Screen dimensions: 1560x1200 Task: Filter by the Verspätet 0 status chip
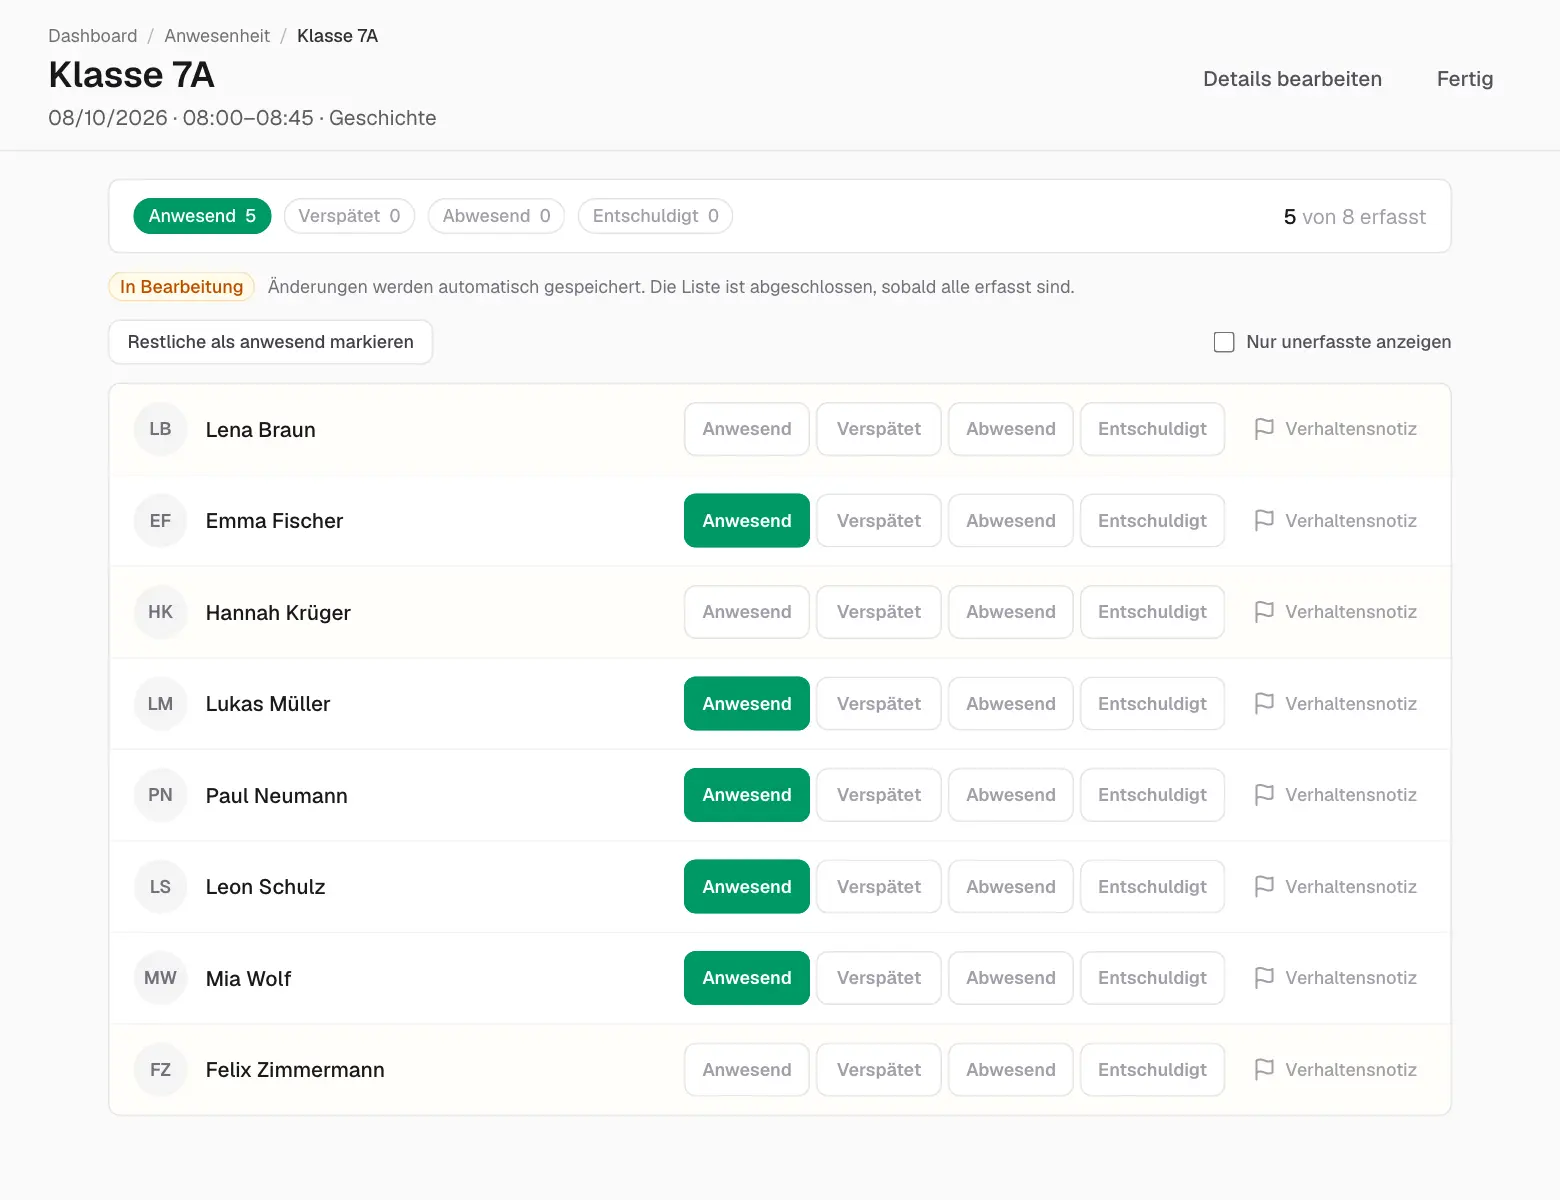coord(349,216)
